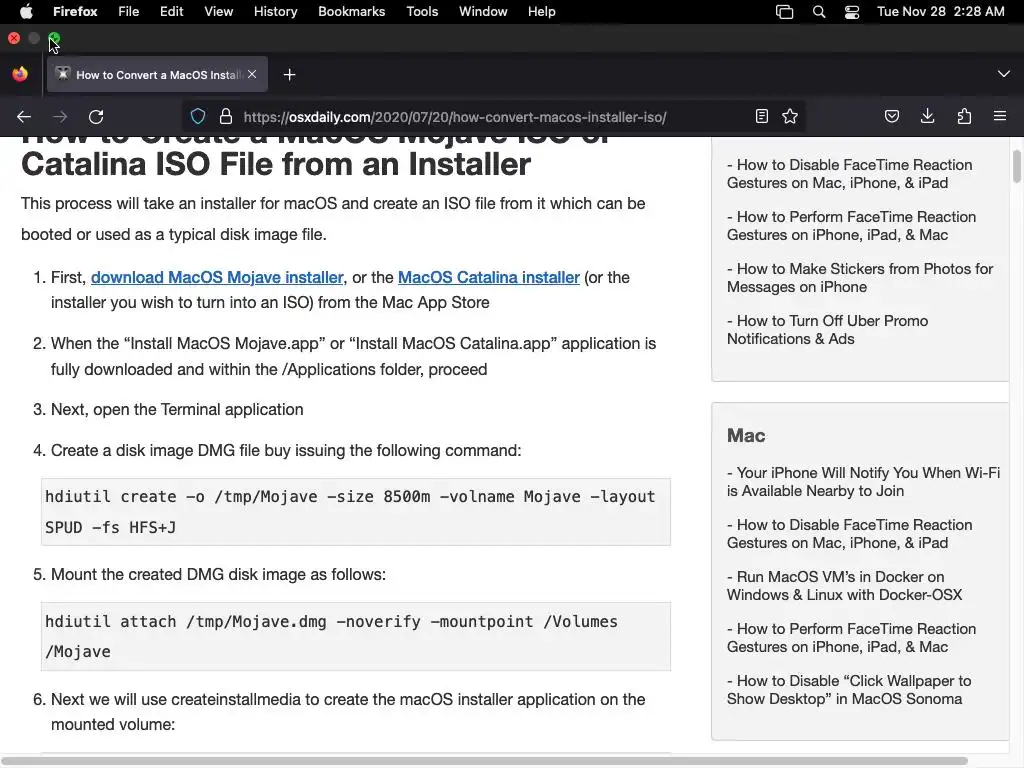This screenshot has width=1024, height=768.
Task: Reload the current page
Action: [96, 117]
